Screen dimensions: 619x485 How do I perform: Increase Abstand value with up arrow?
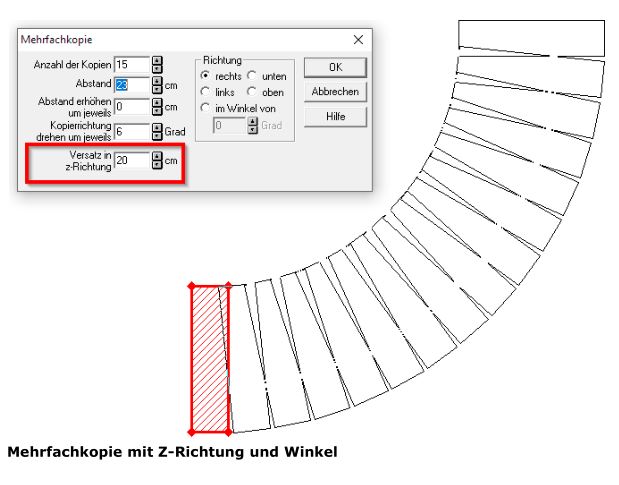point(157,81)
